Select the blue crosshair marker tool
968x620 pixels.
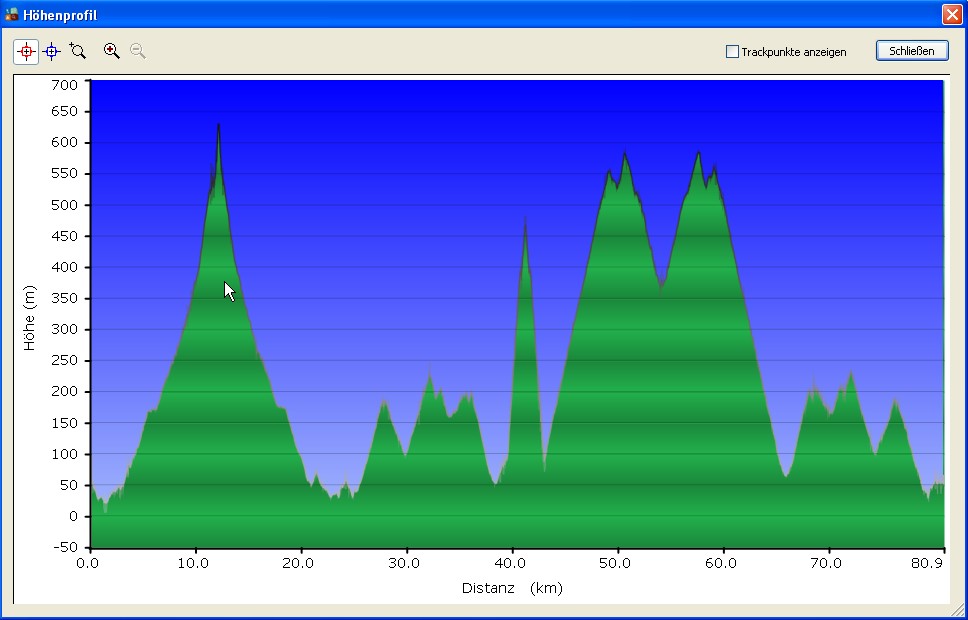[x=52, y=51]
